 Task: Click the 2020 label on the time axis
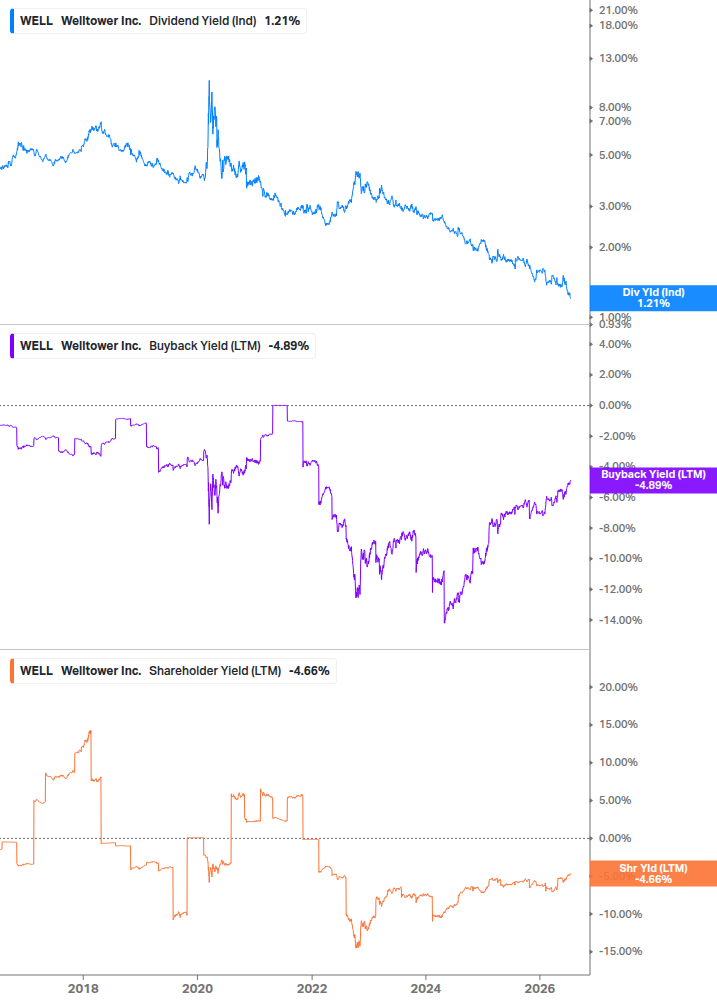[197, 988]
